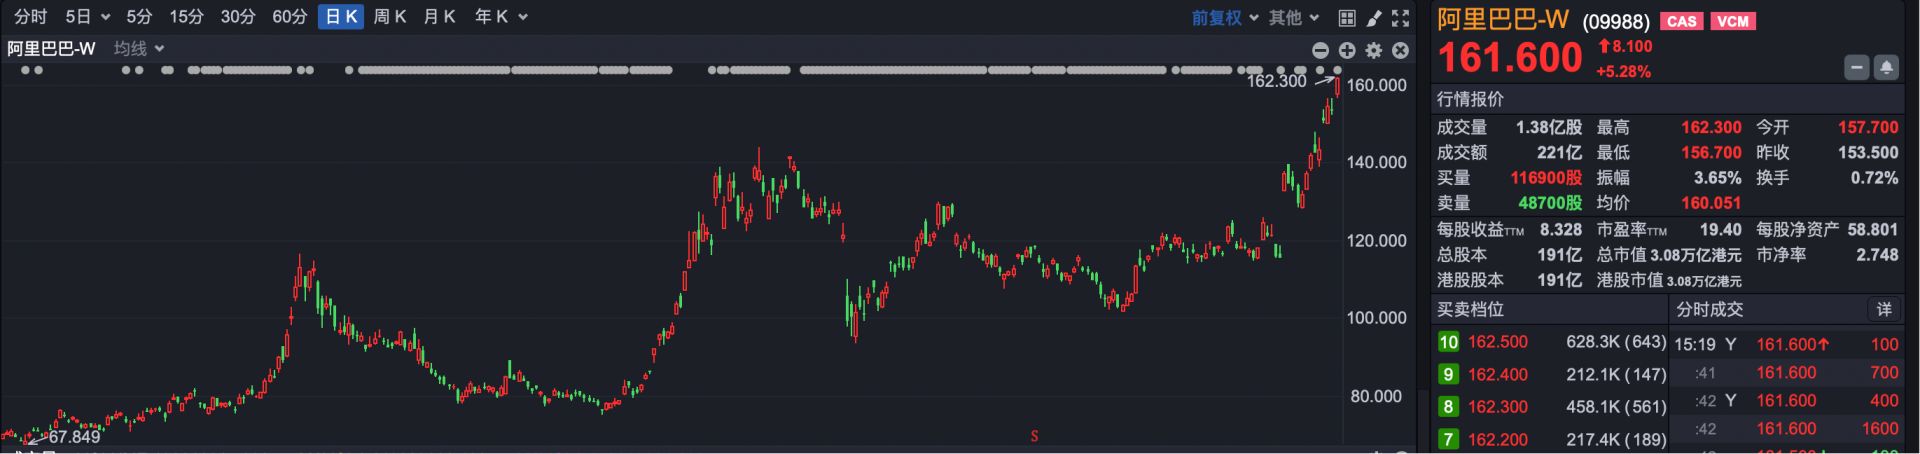The width and height of the screenshot is (1920, 454).
Task: Toggle the CAS badge
Action: point(1681,21)
